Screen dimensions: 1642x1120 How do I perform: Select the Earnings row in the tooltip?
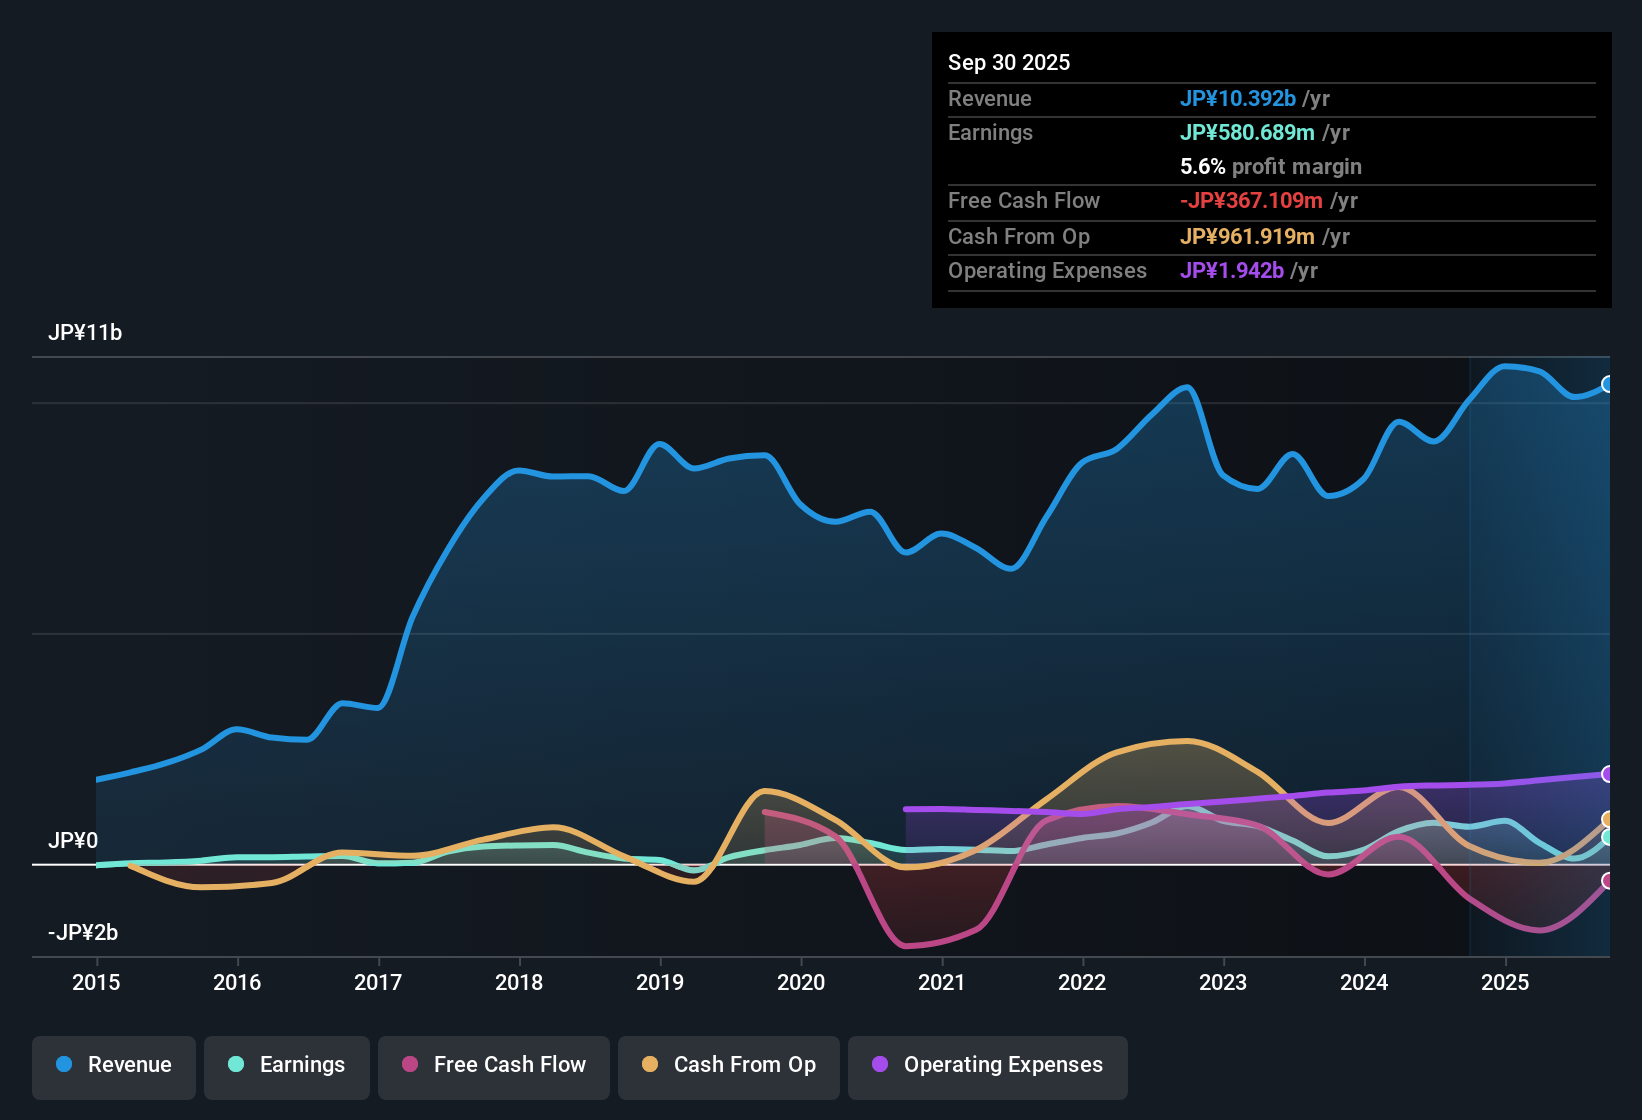1270,132
